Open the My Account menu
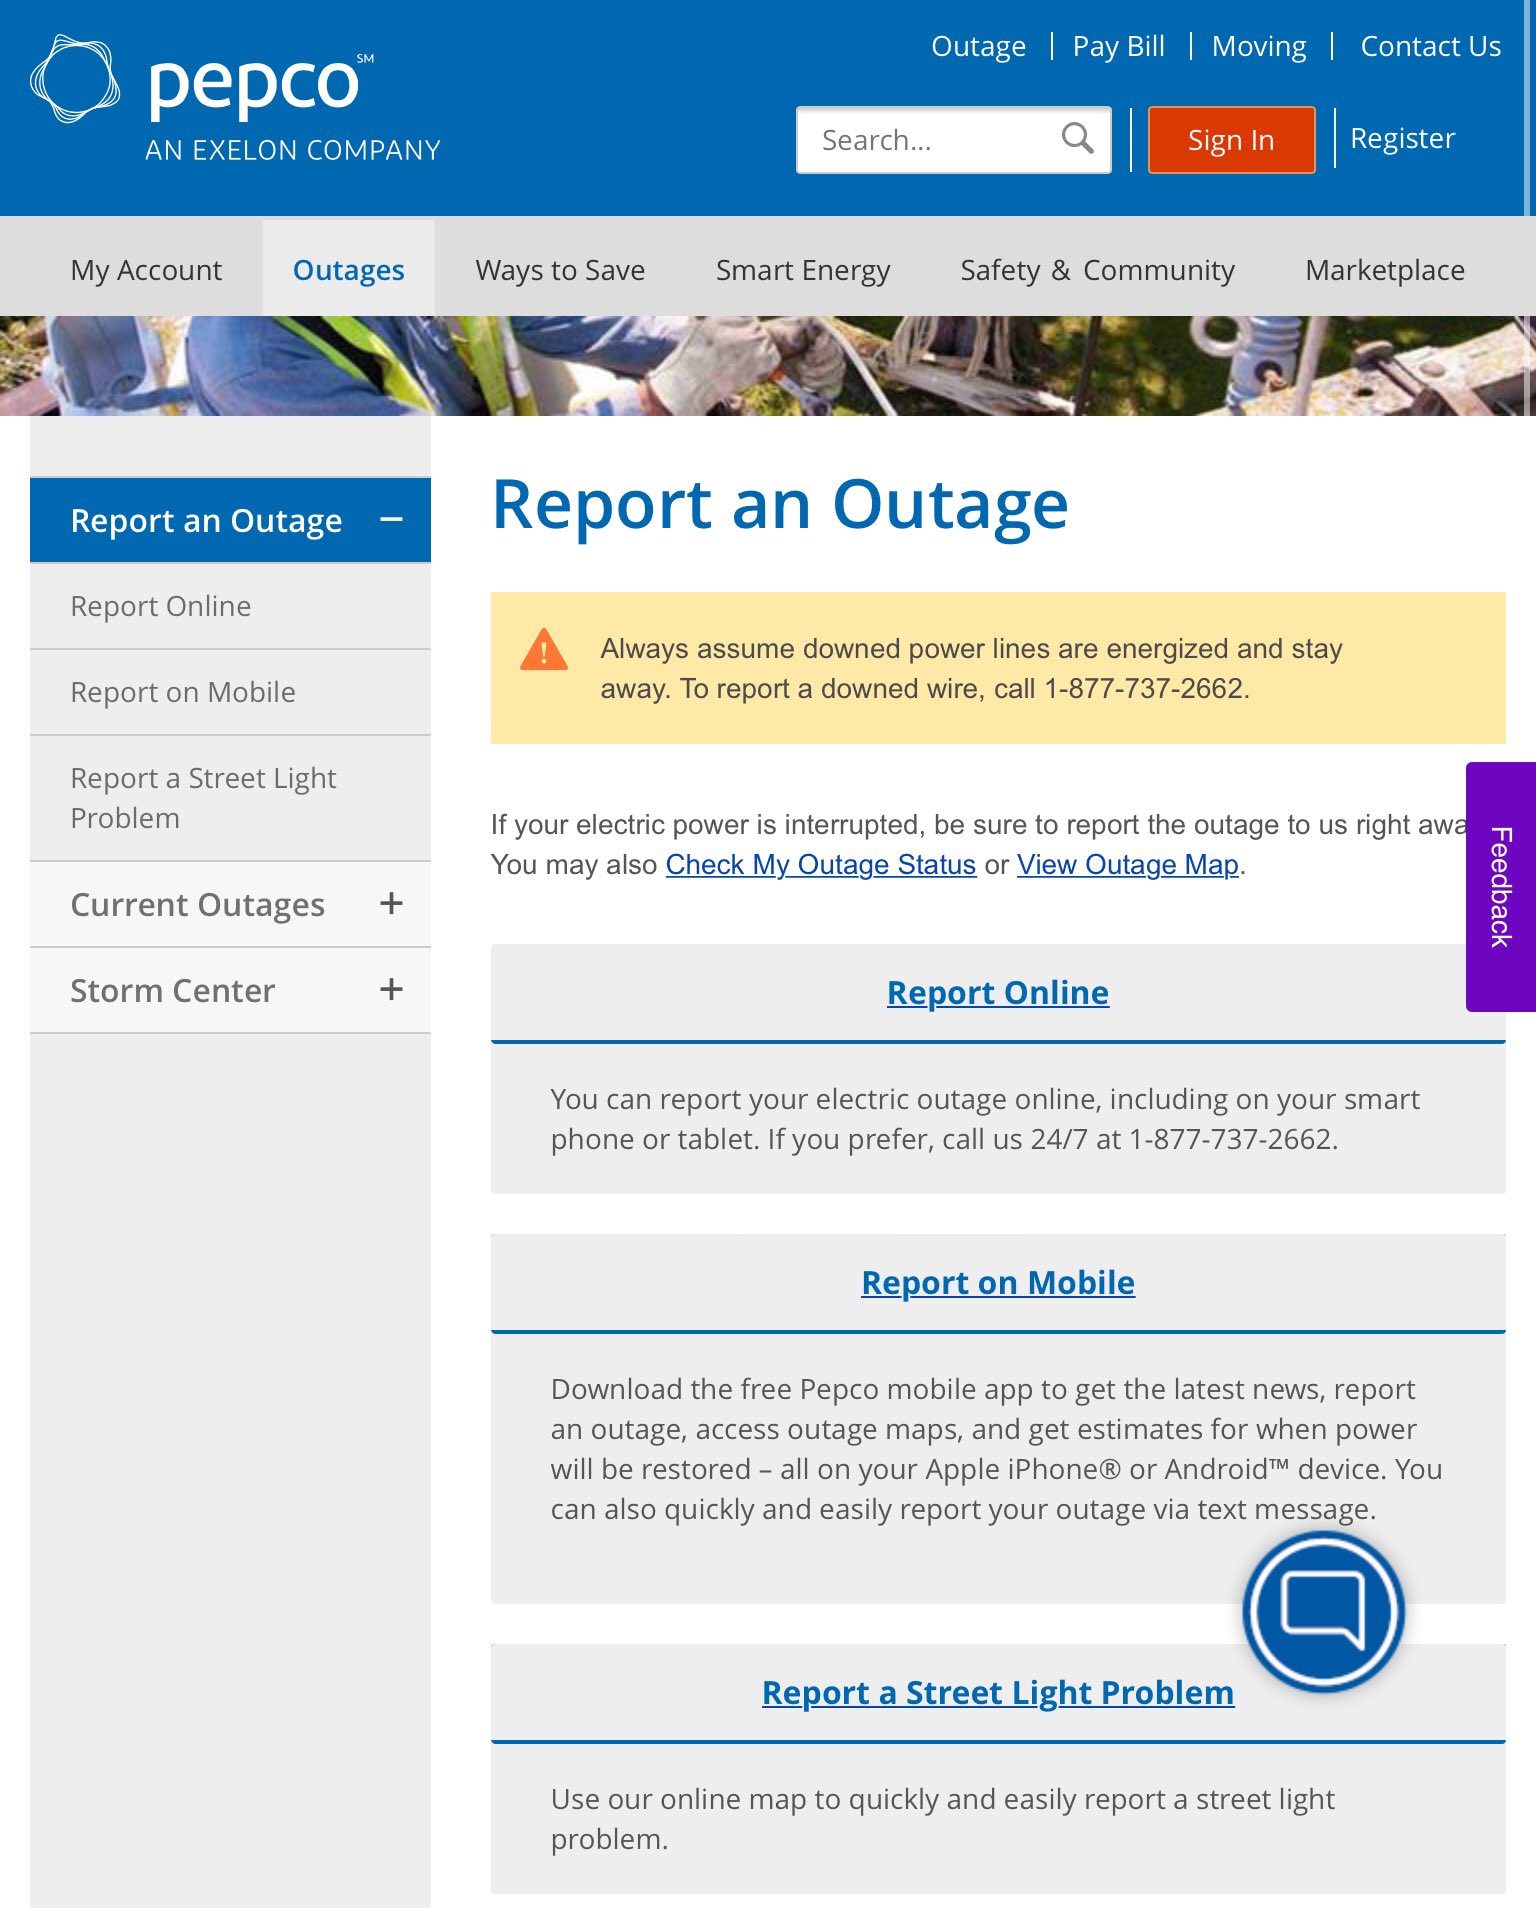 [x=146, y=270]
